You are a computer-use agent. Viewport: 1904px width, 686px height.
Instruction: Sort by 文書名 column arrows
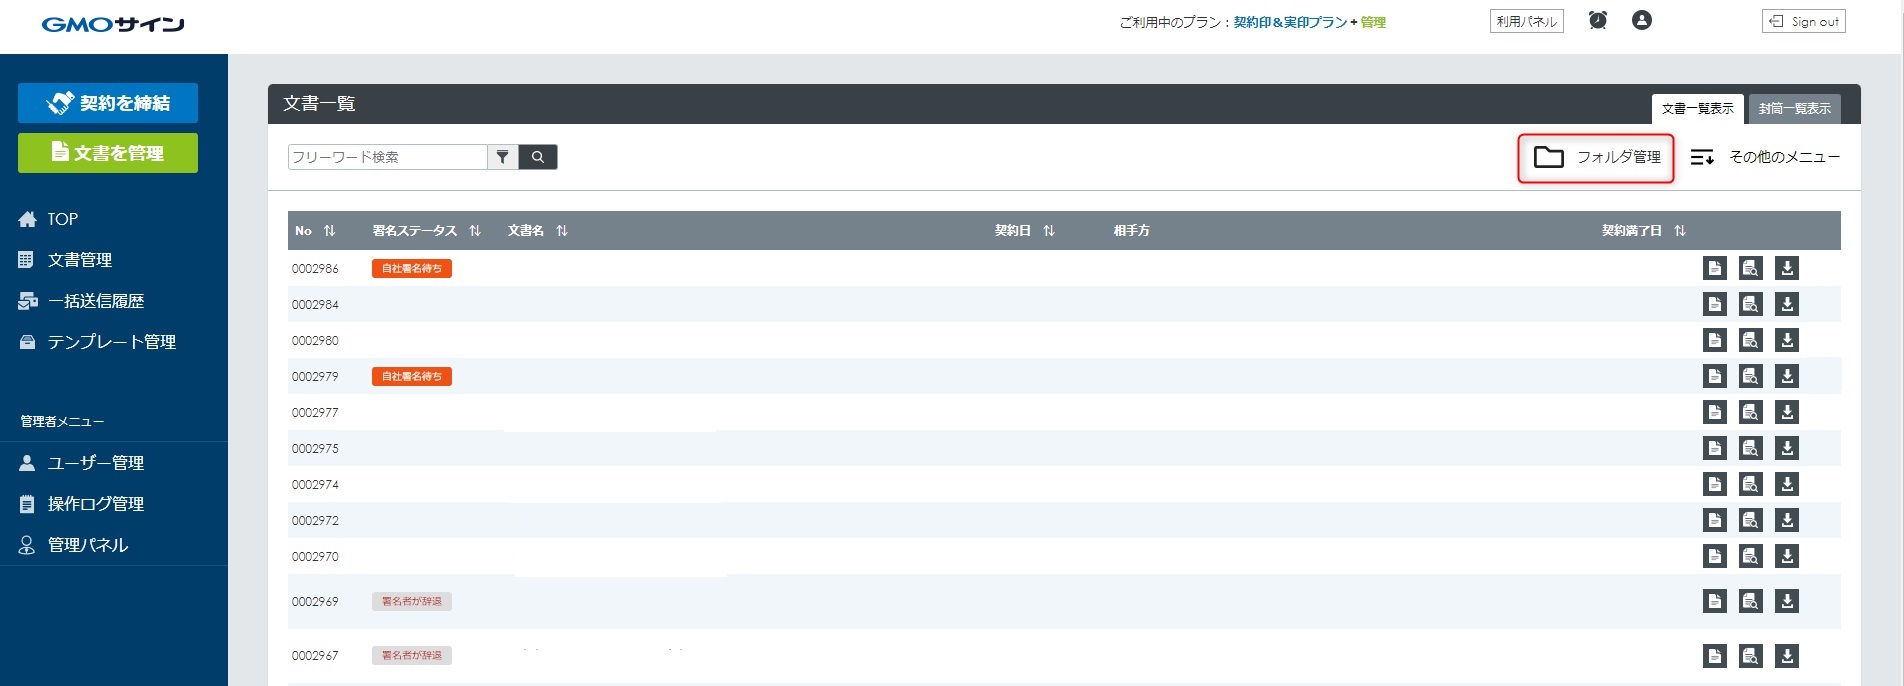(x=562, y=231)
